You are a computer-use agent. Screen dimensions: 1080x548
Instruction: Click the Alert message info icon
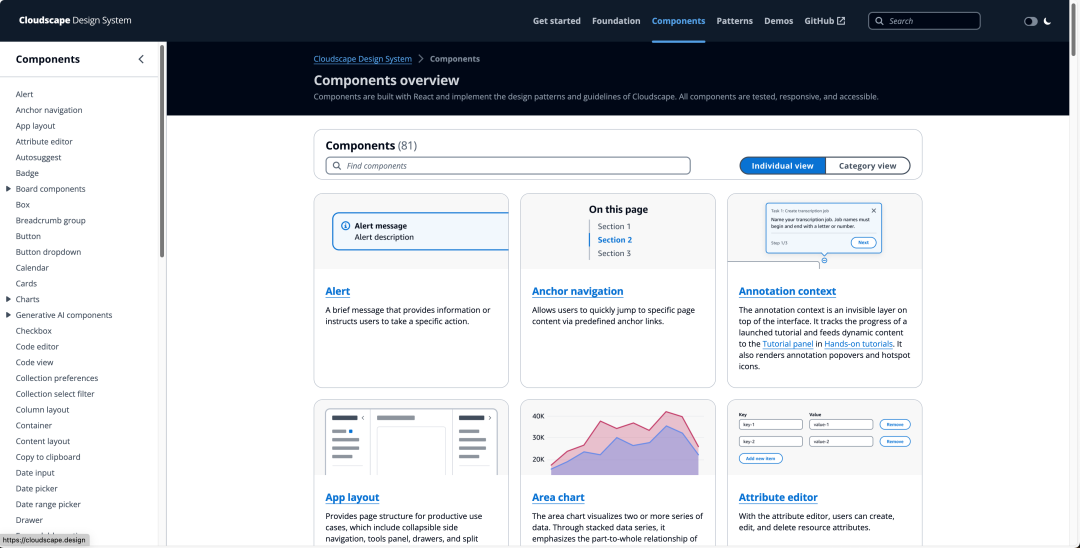pos(345,226)
